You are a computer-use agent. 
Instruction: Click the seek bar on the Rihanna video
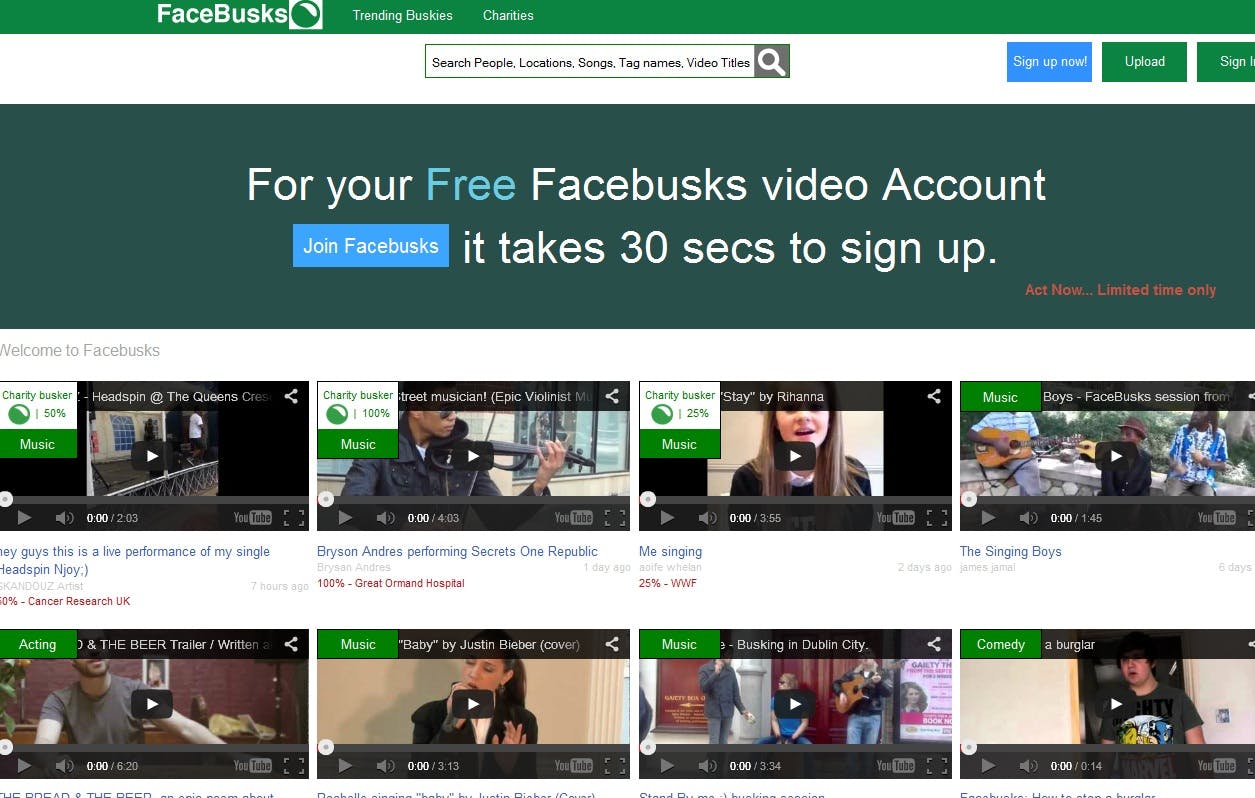794,498
